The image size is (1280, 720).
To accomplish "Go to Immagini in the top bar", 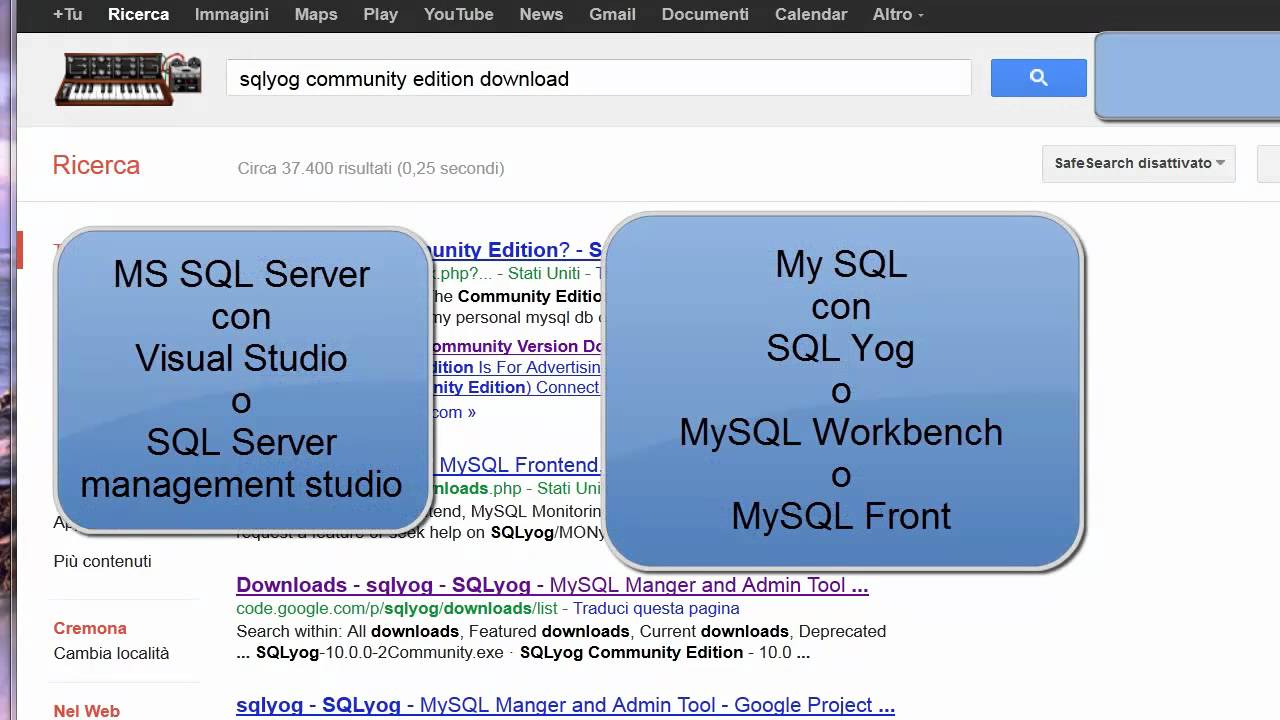I will click(x=231, y=14).
